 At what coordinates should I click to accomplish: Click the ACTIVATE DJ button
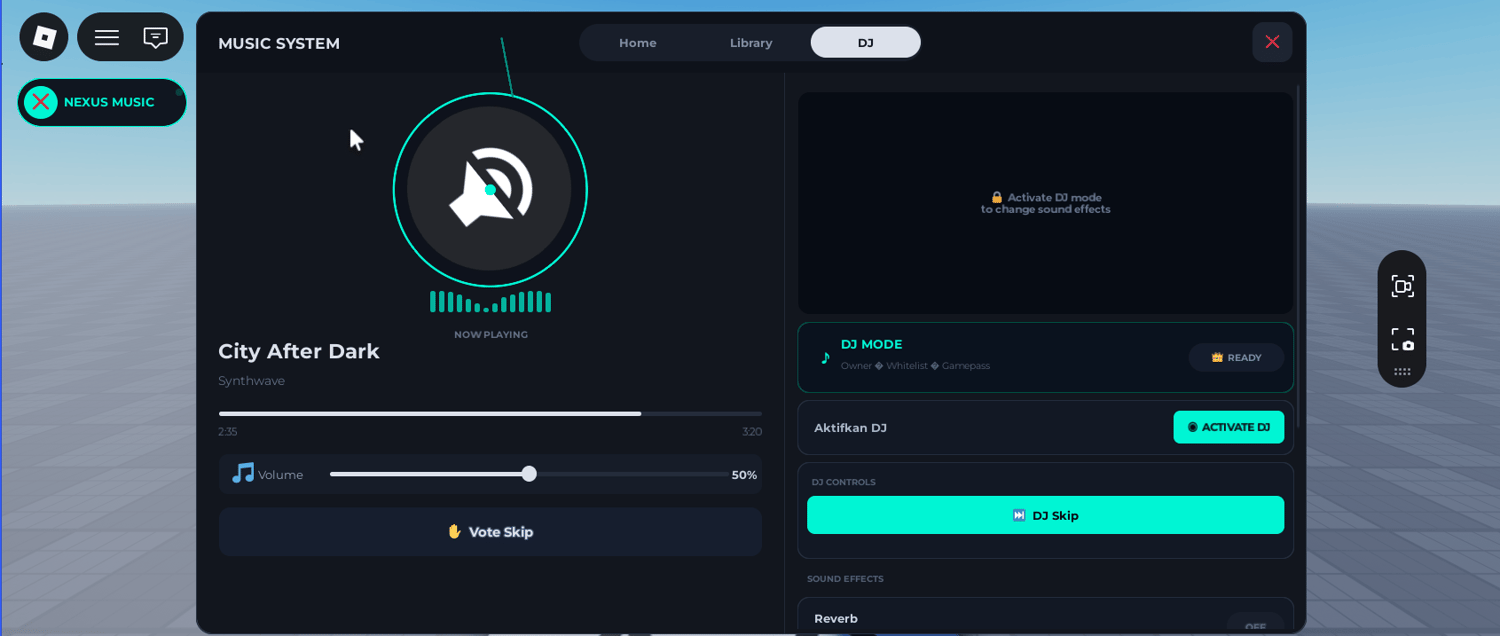point(1229,427)
